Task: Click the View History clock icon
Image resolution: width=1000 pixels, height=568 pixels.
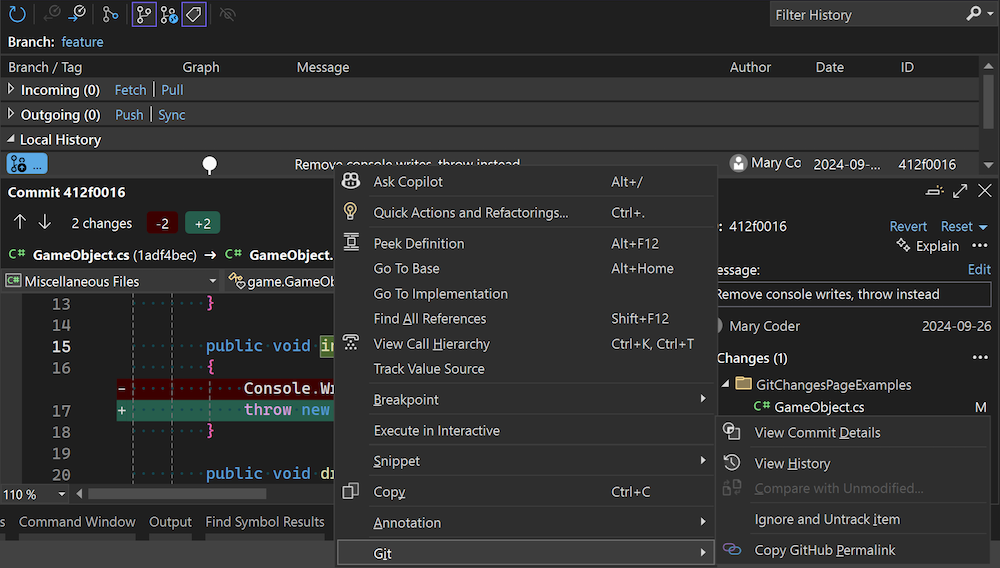Action: click(732, 463)
